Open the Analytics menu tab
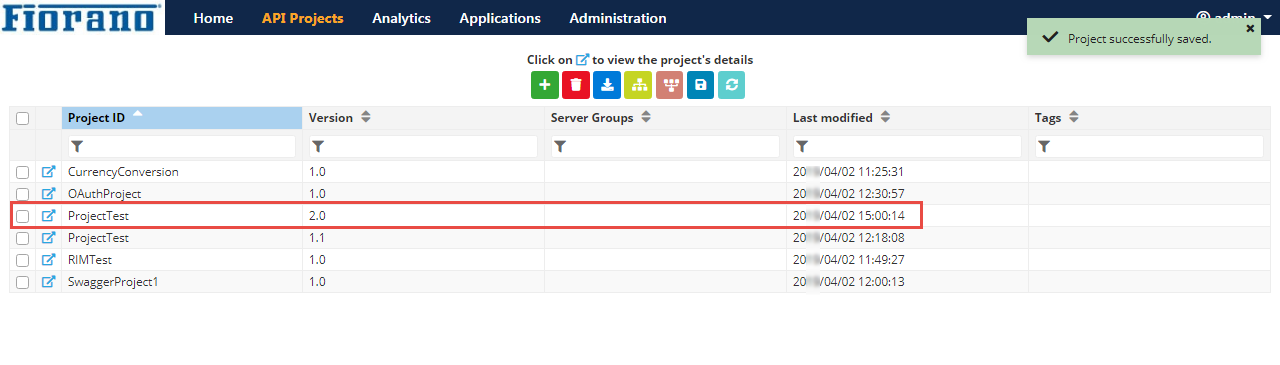This screenshot has width=1280, height=365. 401,18
